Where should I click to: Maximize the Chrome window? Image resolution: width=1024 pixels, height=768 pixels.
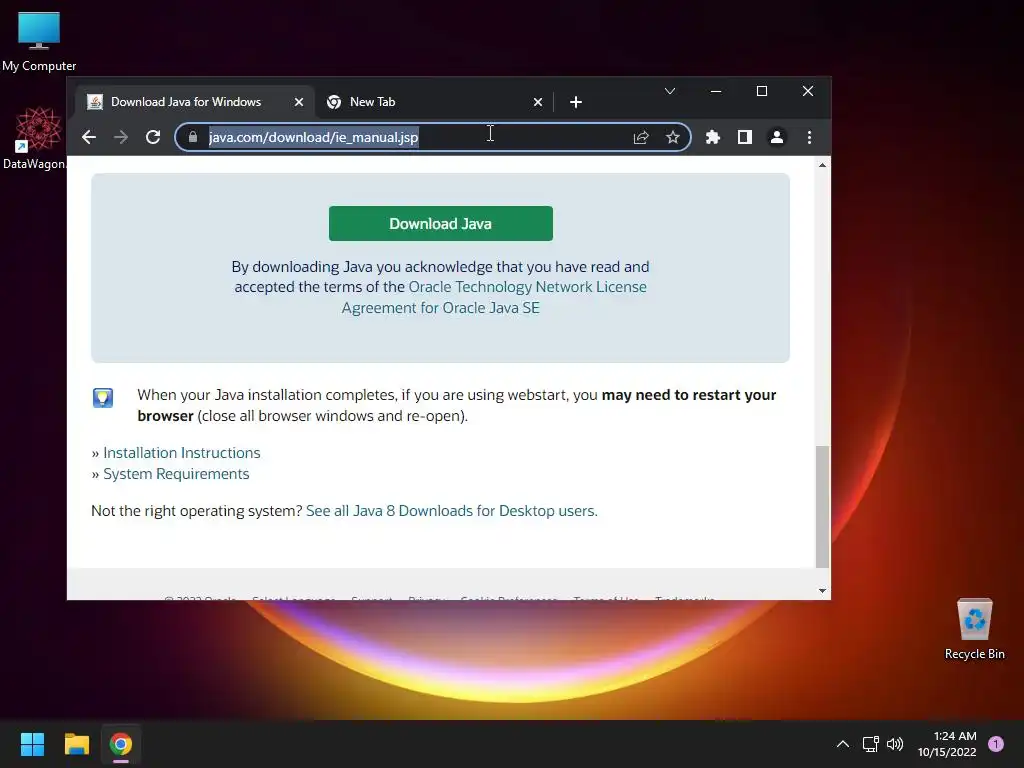coord(761,91)
